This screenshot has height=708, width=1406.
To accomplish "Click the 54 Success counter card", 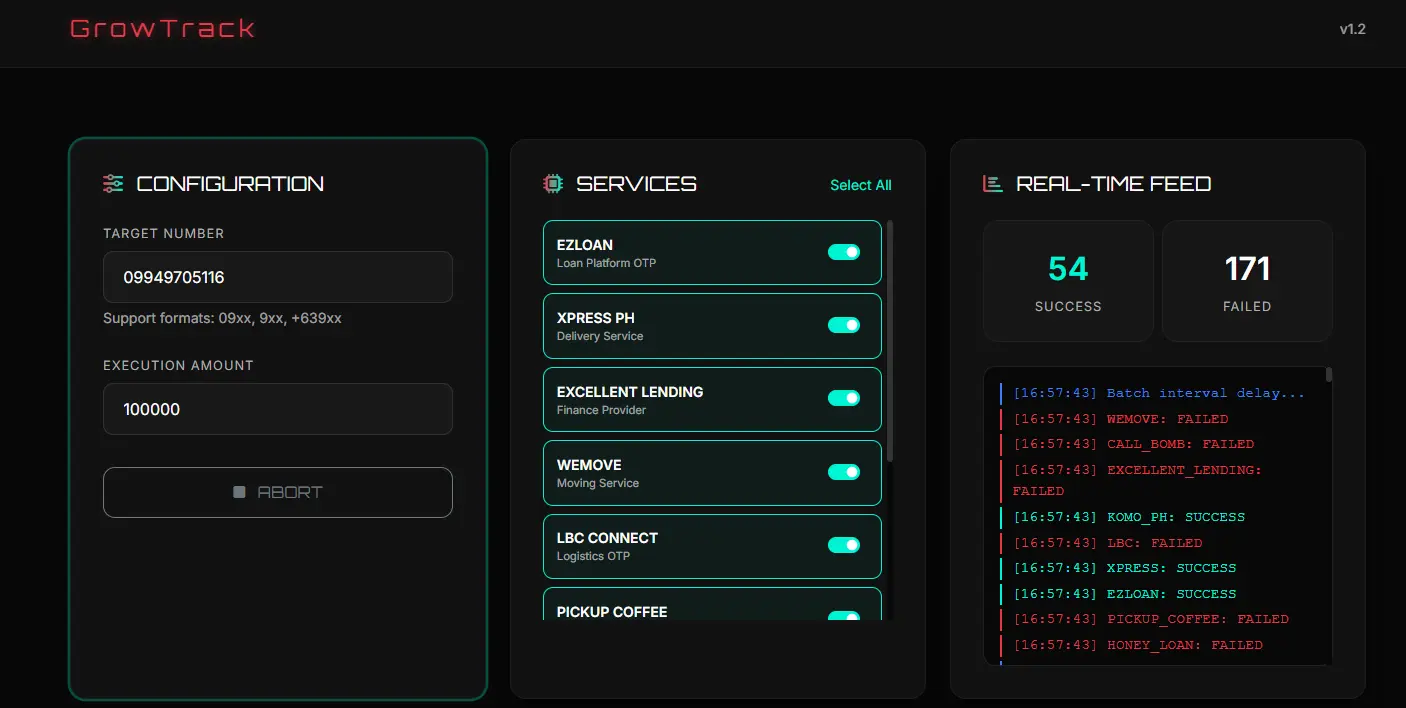I will pyautogui.click(x=1068, y=281).
